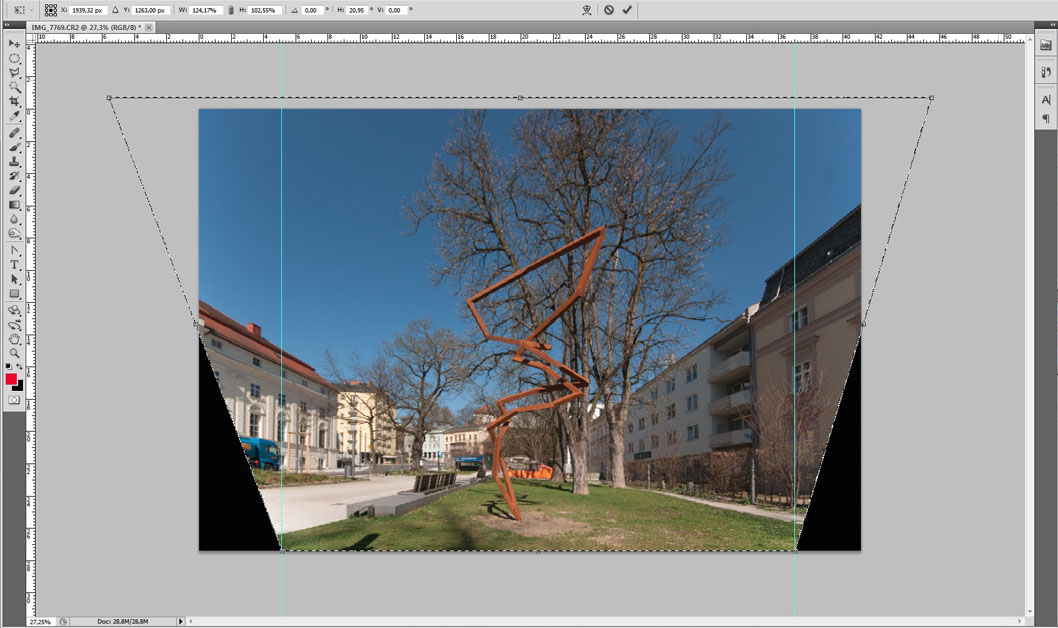1058x628 pixels.
Task: Toggle maintain aspect ratio link
Action: coord(231,10)
